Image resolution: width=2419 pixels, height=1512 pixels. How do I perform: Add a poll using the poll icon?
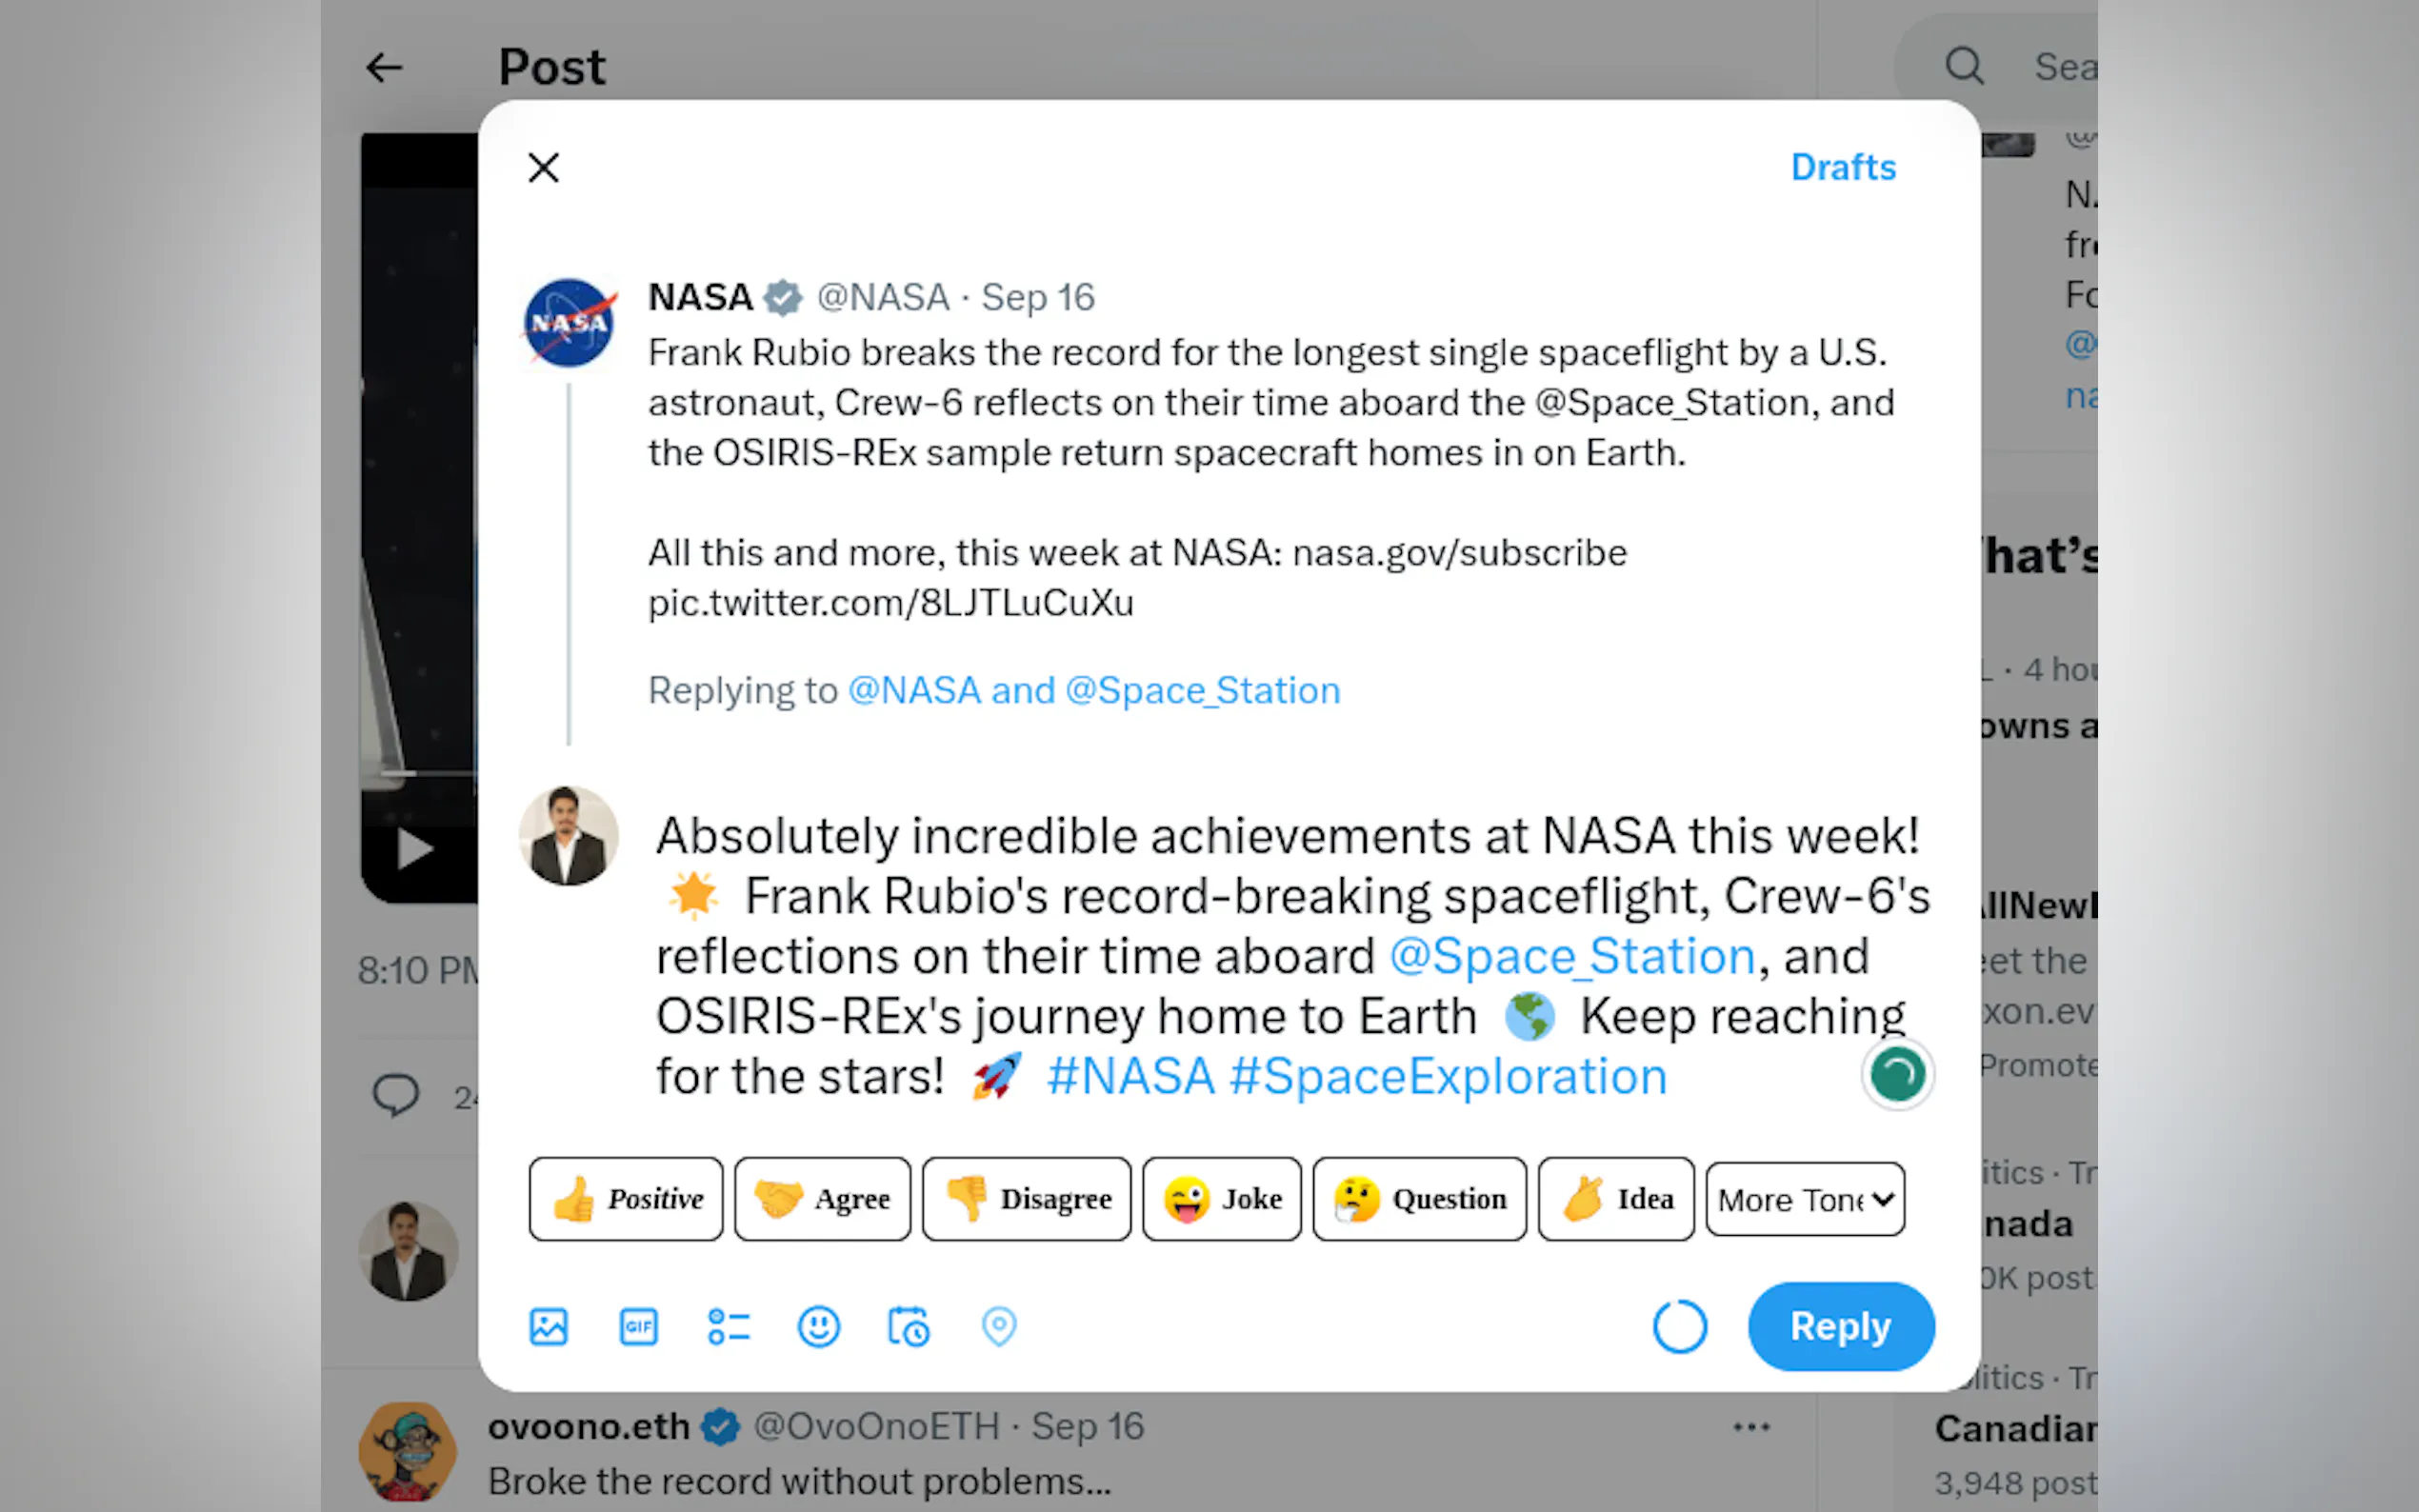(x=728, y=1327)
